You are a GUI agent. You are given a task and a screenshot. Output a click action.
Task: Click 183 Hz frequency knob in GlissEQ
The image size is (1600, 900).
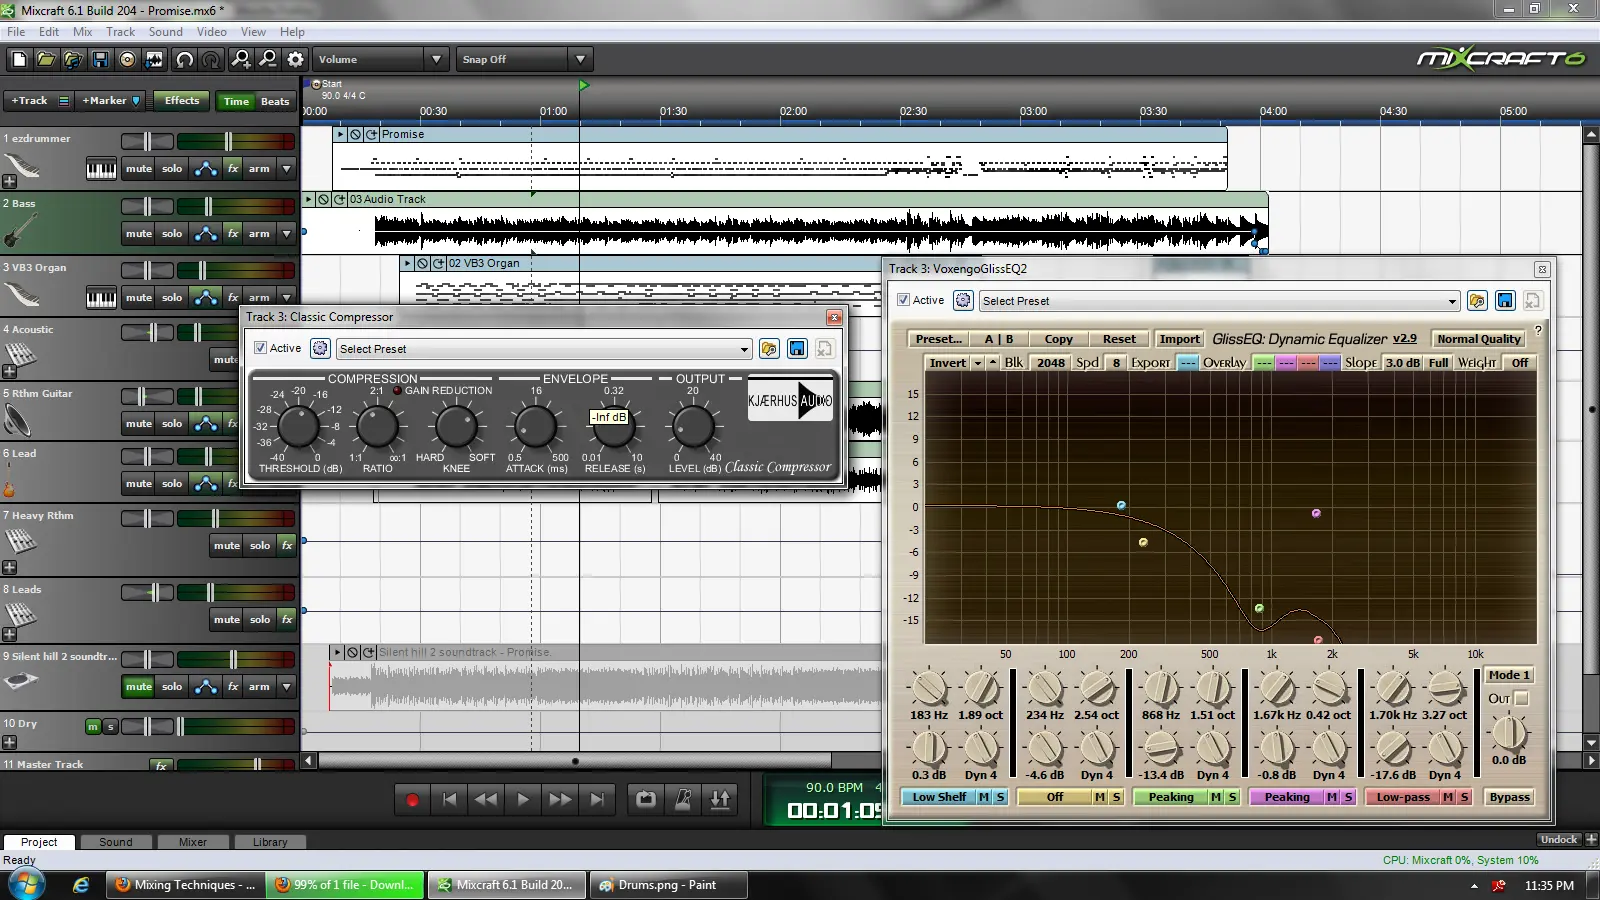pos(929,688)
